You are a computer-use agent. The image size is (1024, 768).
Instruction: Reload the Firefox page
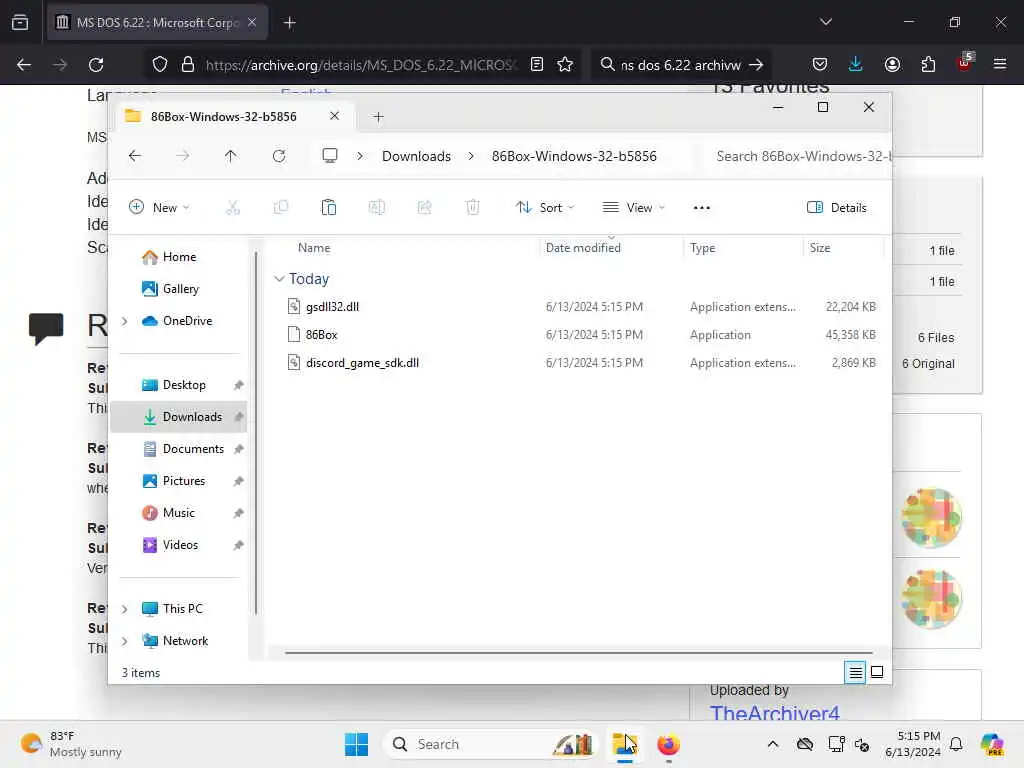point(96,65)
